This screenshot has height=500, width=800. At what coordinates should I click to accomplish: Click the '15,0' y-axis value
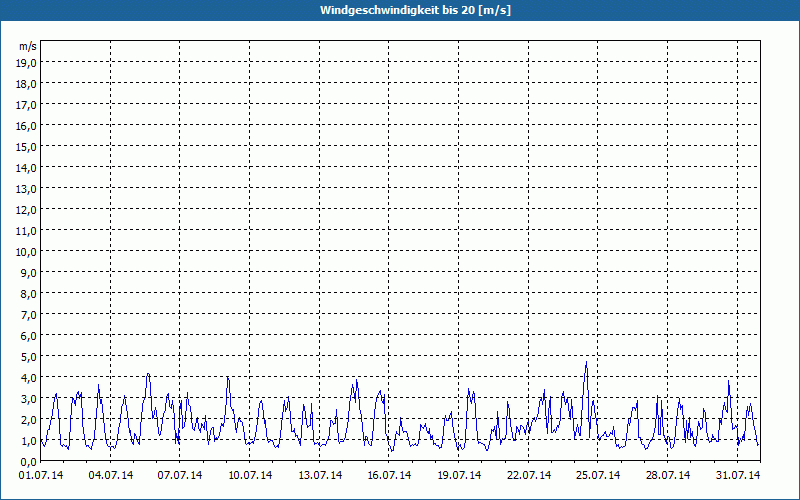[27, 147]
